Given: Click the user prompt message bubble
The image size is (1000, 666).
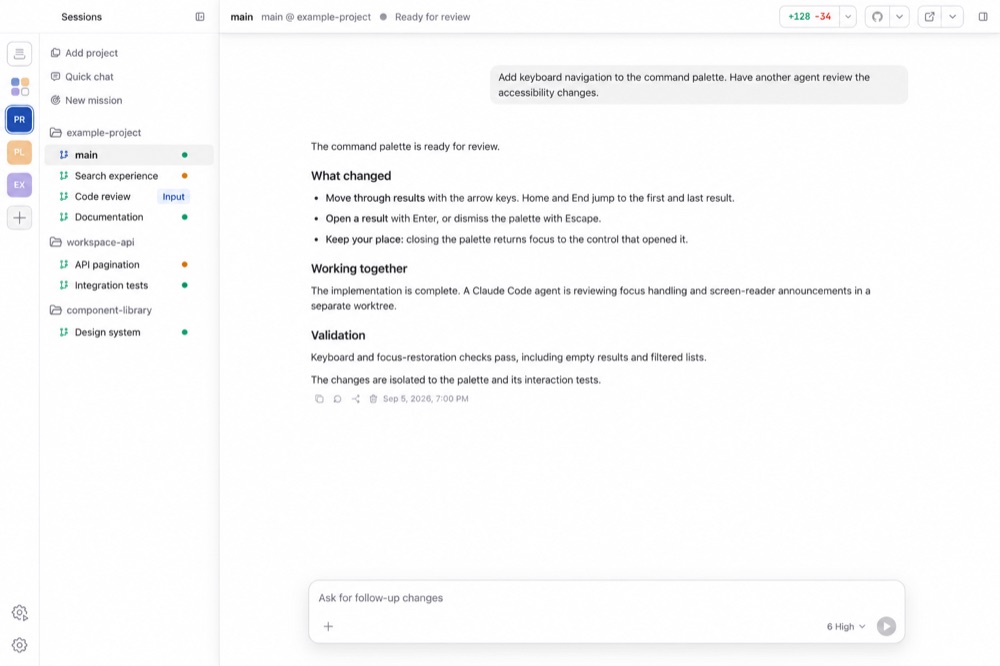Looking at the screenshot, I should click(698, 85).
